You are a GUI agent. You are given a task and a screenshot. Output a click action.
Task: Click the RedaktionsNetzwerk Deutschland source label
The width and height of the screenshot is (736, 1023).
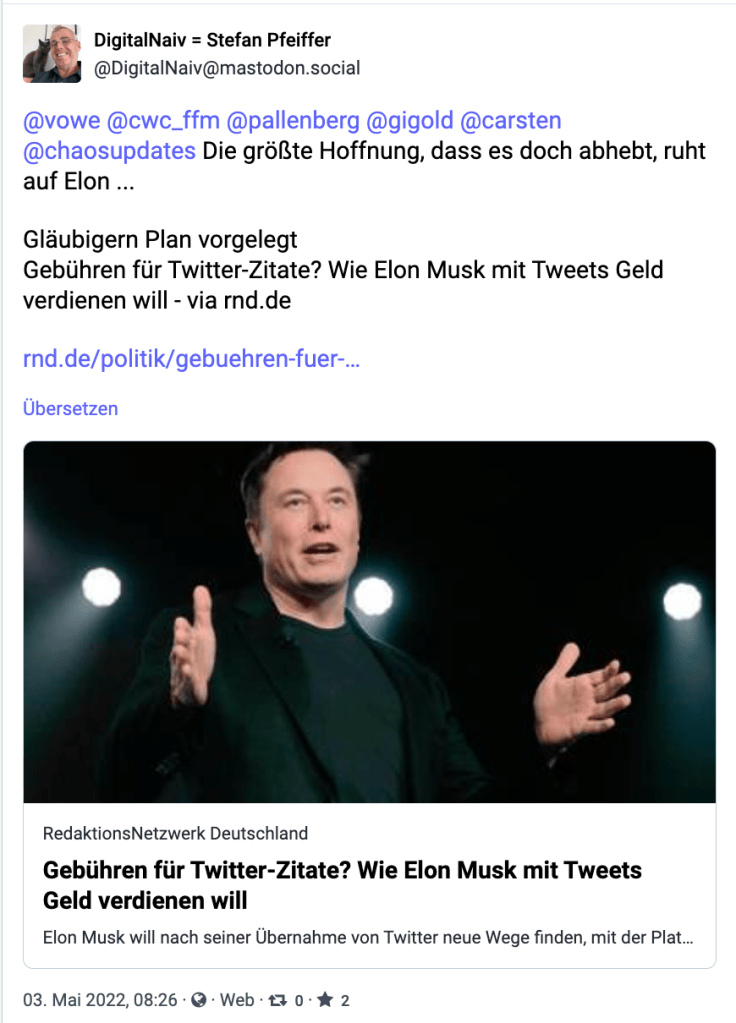point(175,833)
